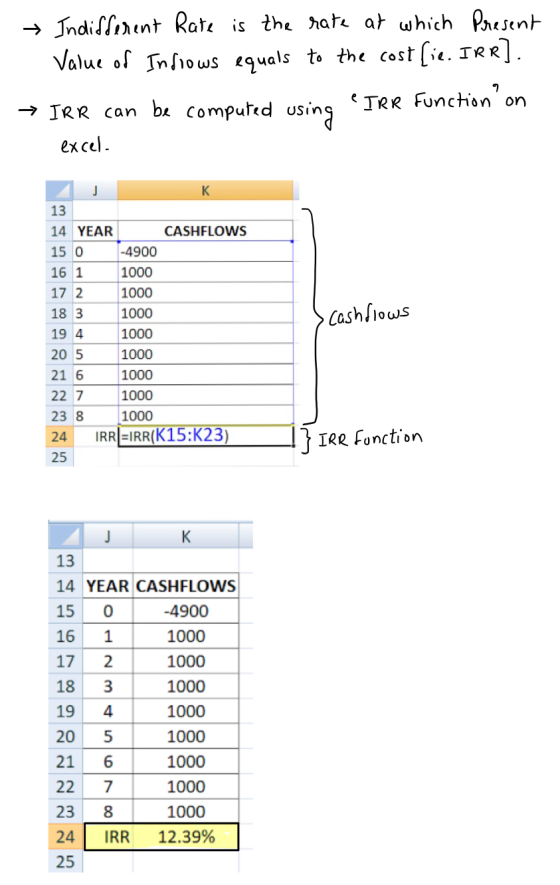
Task: Click year 6 cell in the 12.39% spreadsheet
Action: click(108, 761)
